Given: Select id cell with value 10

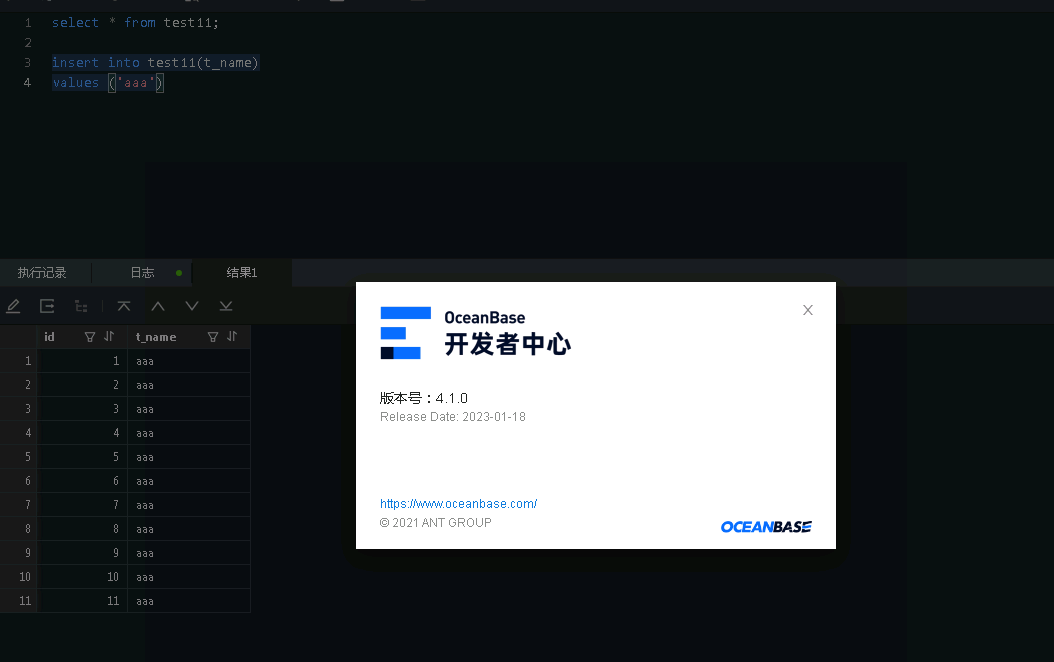Looking at the screenshot, I should point(82,577).
